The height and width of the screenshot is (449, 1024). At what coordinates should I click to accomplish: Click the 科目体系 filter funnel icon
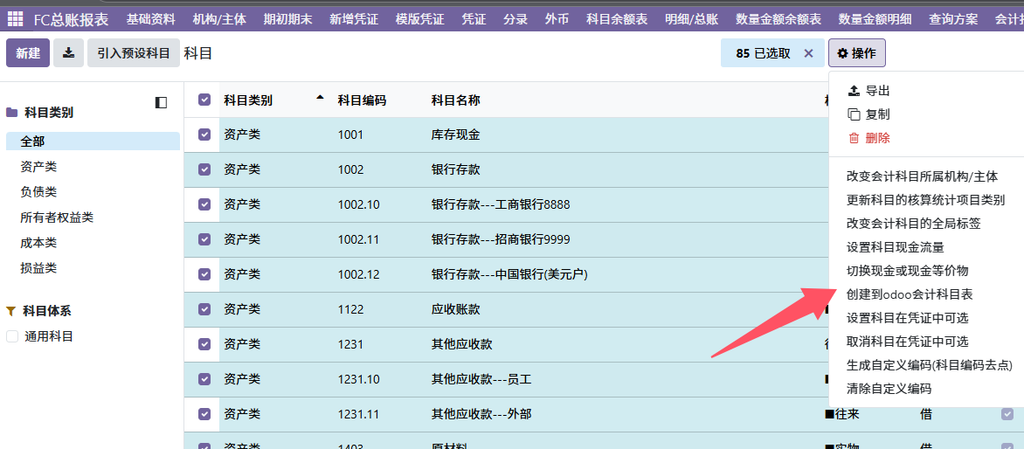[x=11, y=311]
